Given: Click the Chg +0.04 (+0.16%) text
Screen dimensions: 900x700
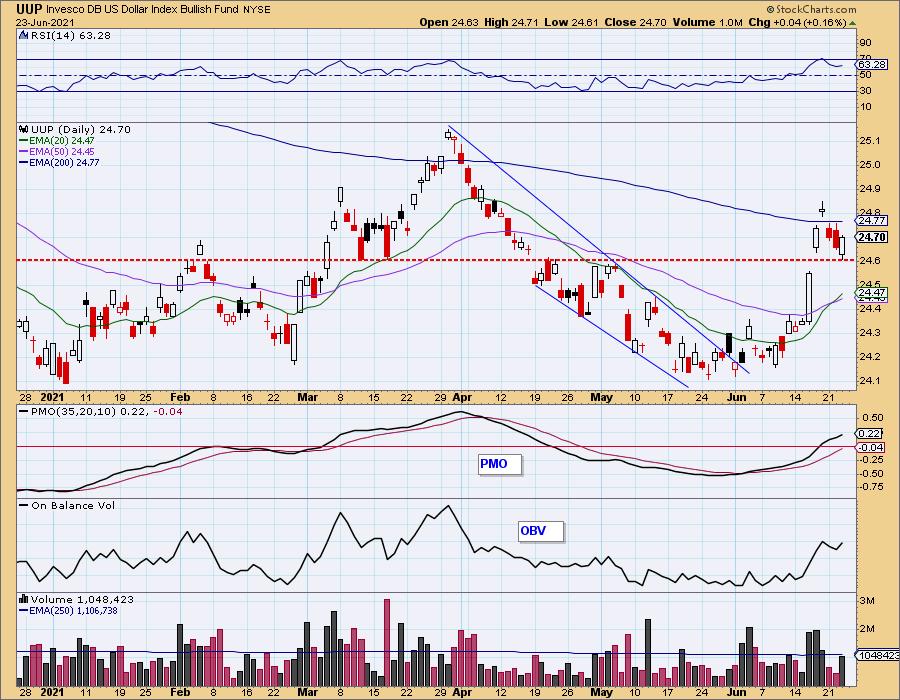Looking at the screenshot, I should point(797,22).
